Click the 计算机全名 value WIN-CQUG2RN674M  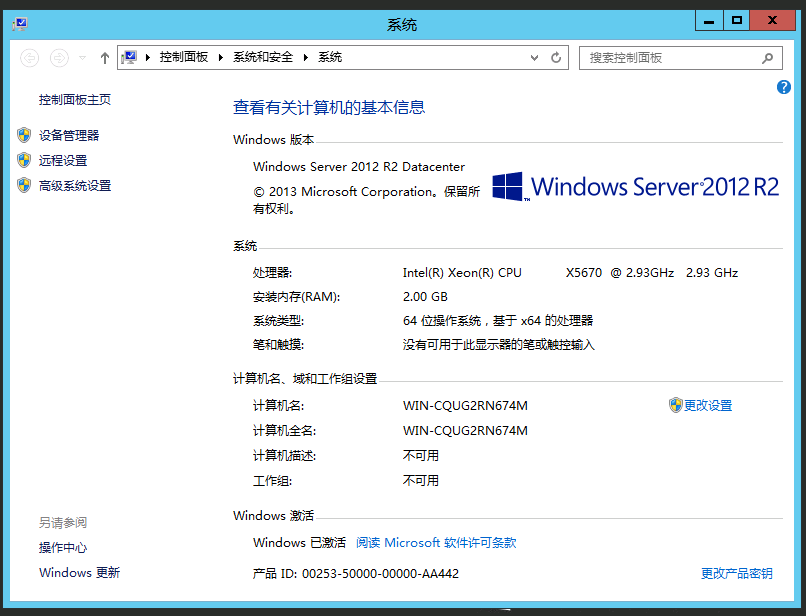pos(465,430)
